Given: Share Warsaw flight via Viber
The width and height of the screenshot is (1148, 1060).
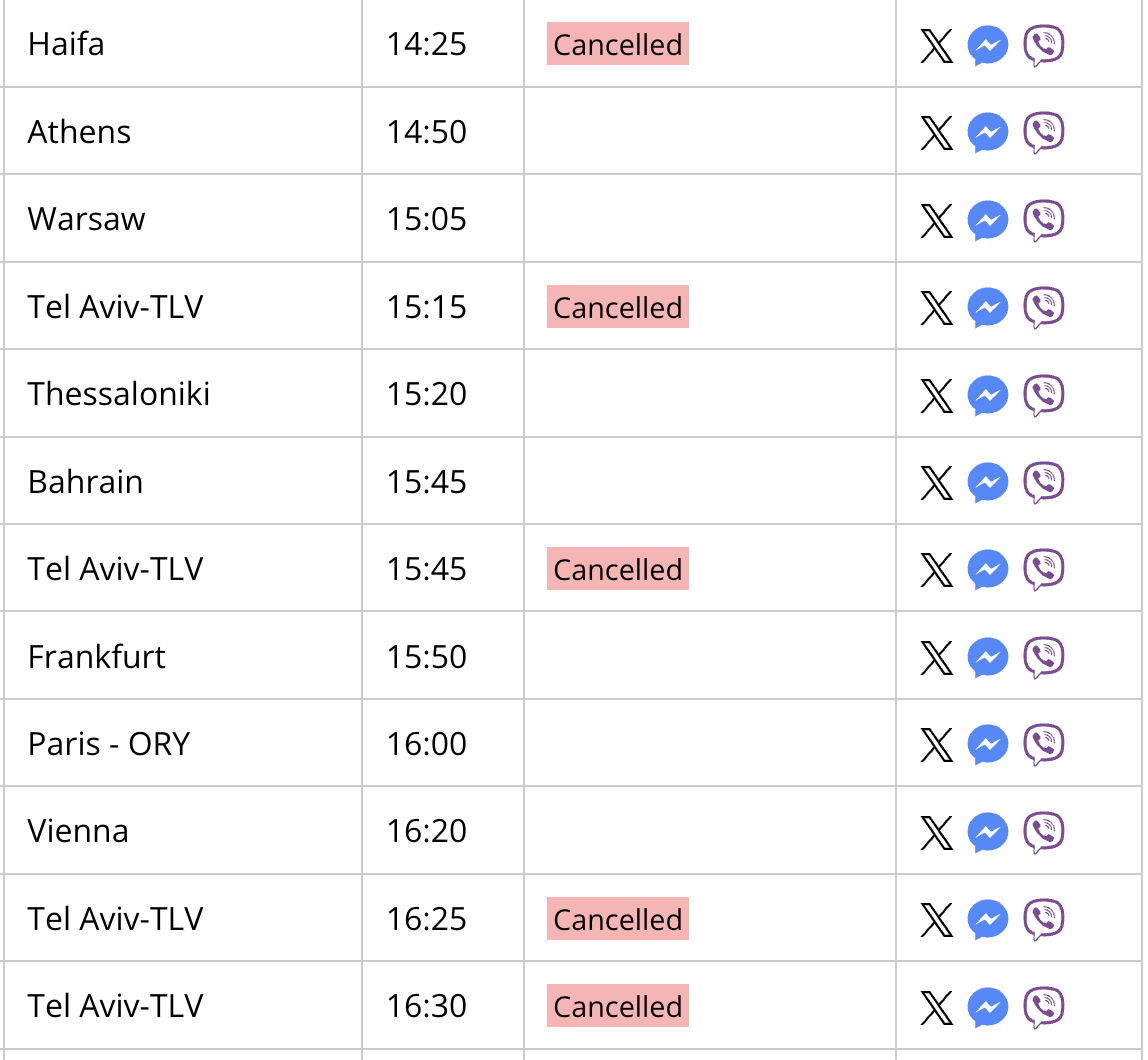Looking at the screenshot, I should (1043, 220).
